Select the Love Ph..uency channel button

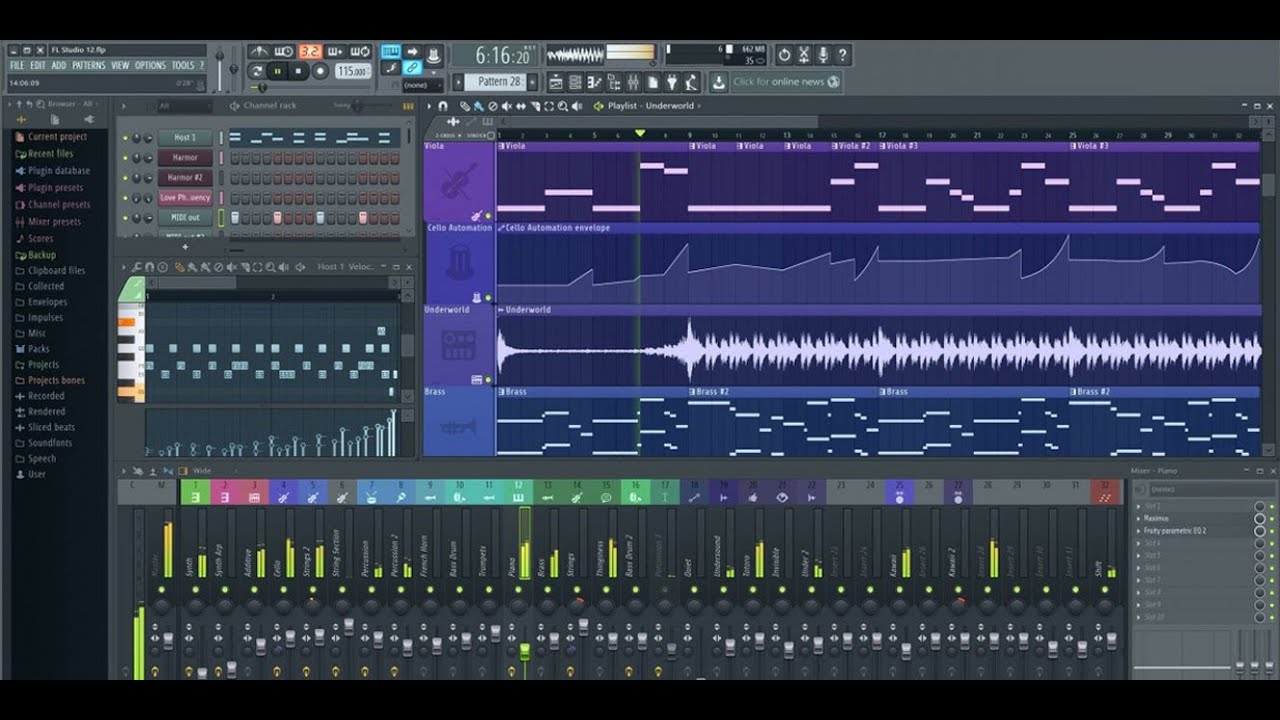pyautogui.click(x=185, y=198)
